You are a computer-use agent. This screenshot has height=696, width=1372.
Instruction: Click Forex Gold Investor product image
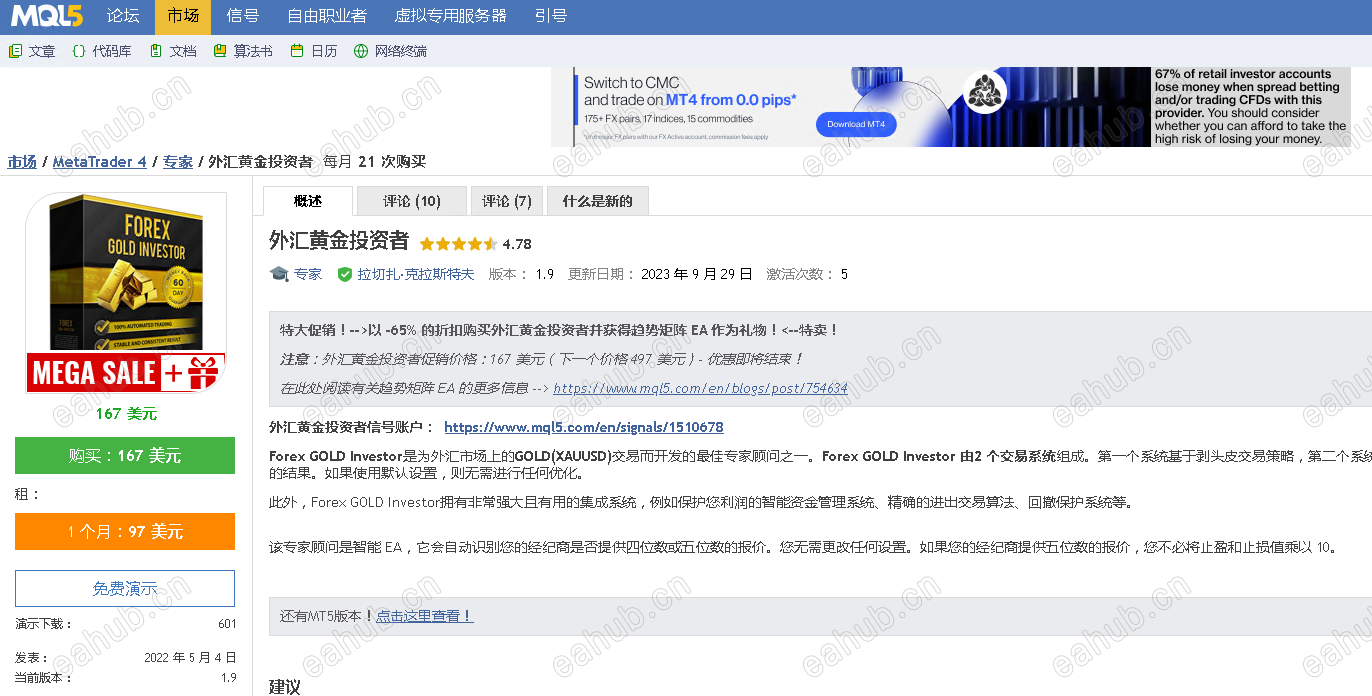point(126,270)
